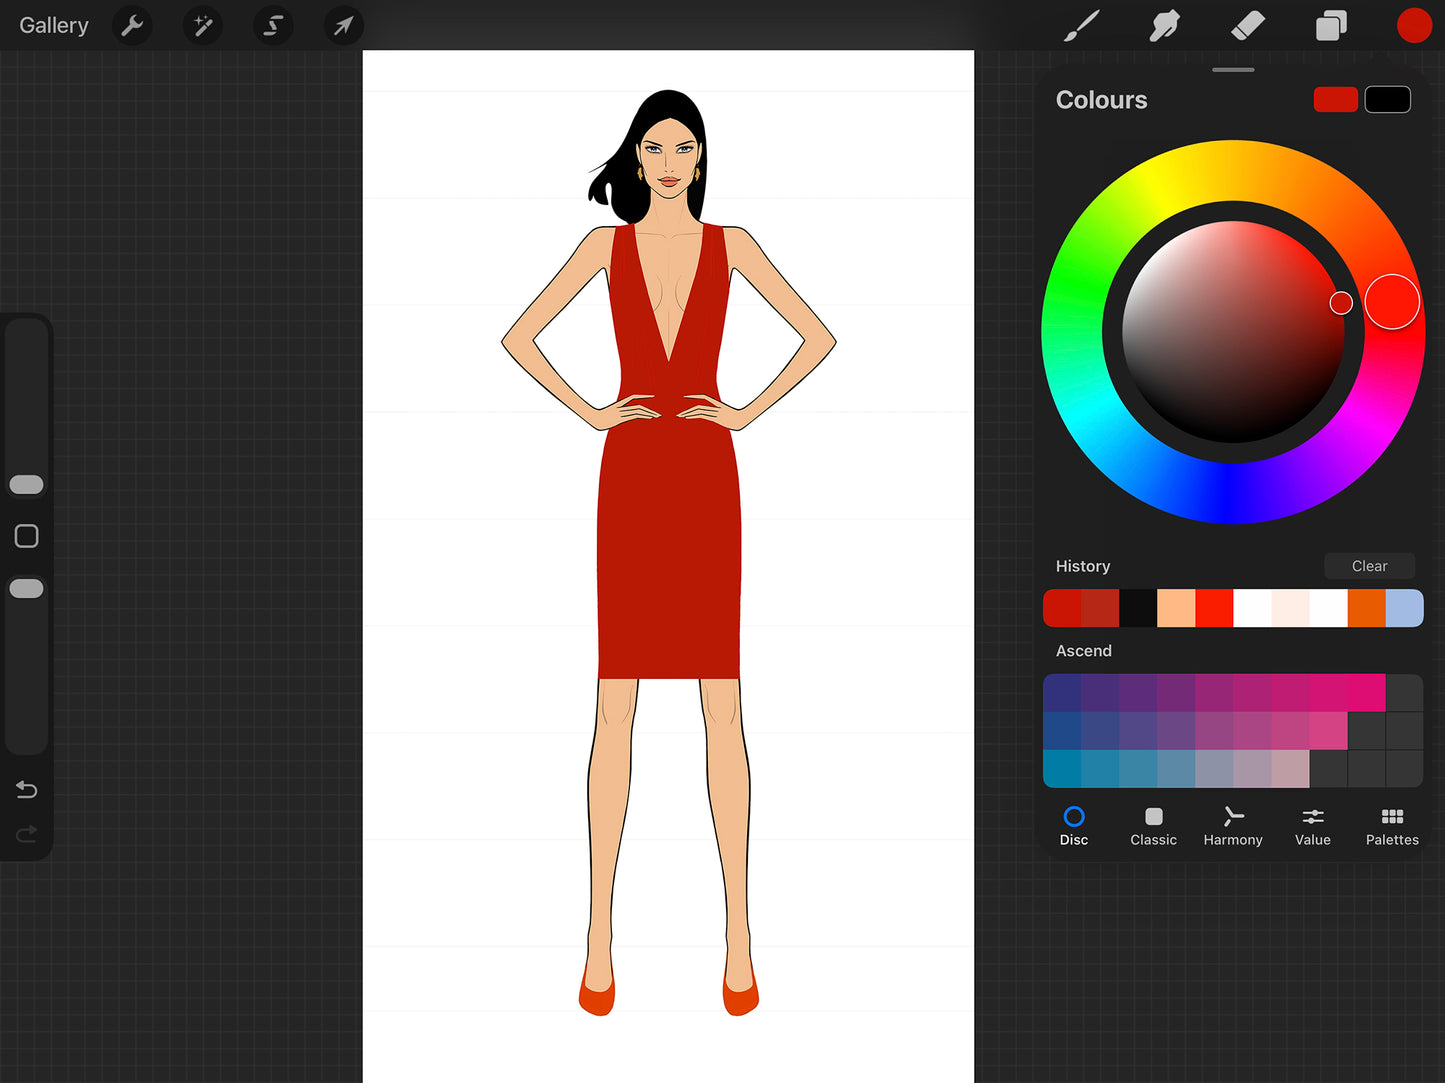Click the History section label
The width and height of the screenshot is (1445, 1083).
[x=1083, y=566]
